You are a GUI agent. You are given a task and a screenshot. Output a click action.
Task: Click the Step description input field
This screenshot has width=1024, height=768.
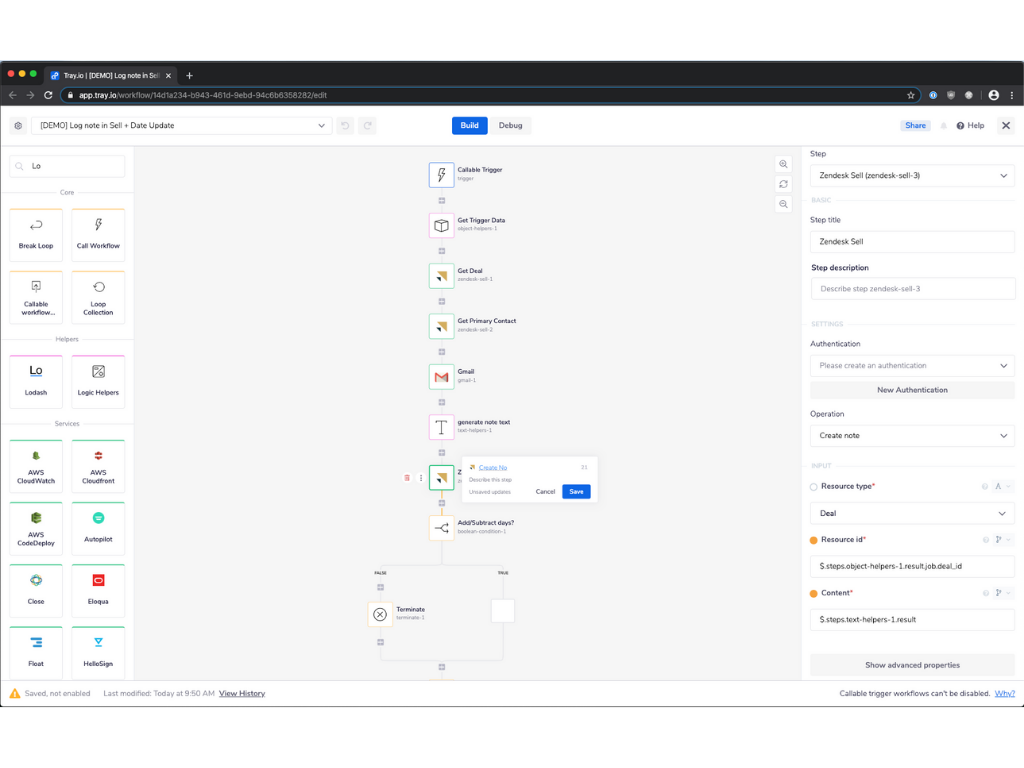pyautogui.click(x=911, y=289)
